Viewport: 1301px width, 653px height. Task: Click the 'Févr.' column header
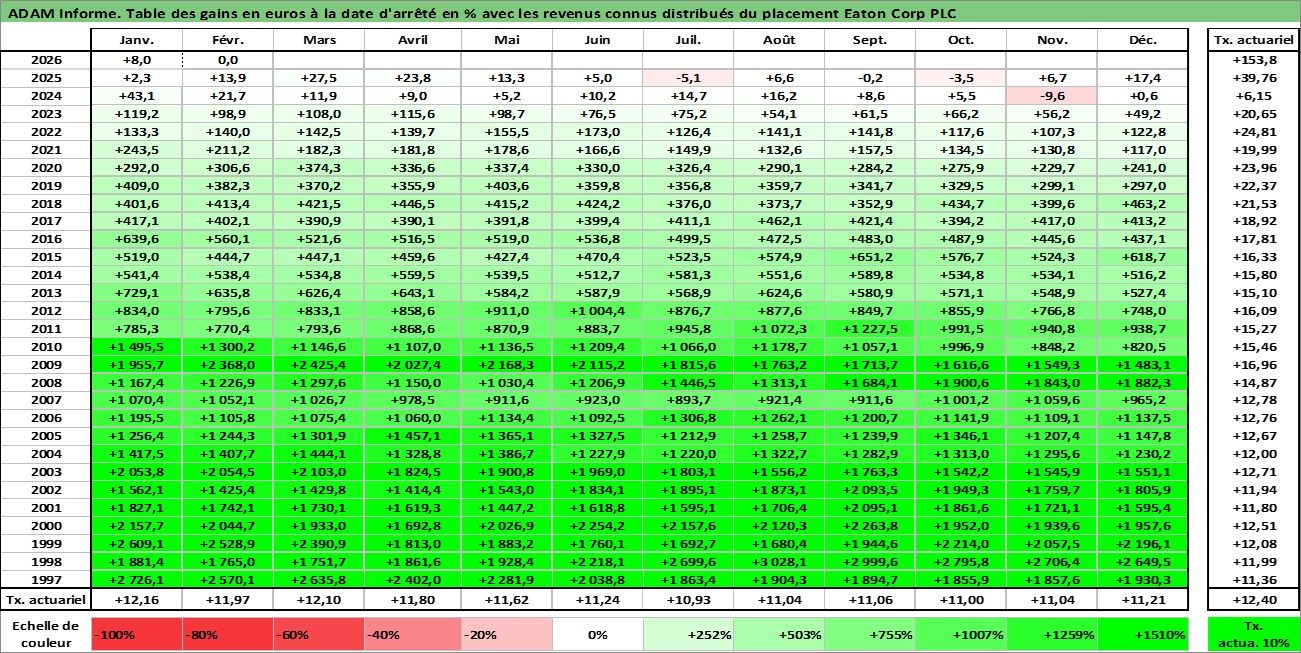pos(227,40)
